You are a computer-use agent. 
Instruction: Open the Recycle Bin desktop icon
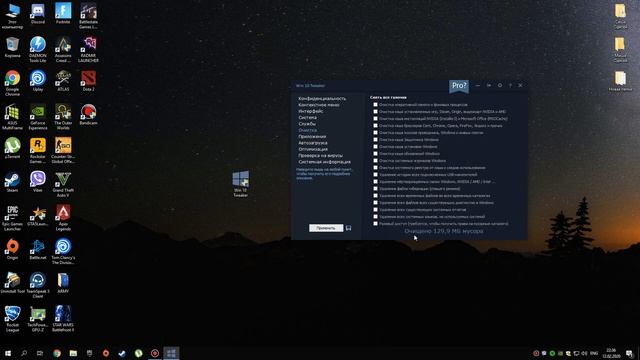pyautogui.click(x=12, y=47)
